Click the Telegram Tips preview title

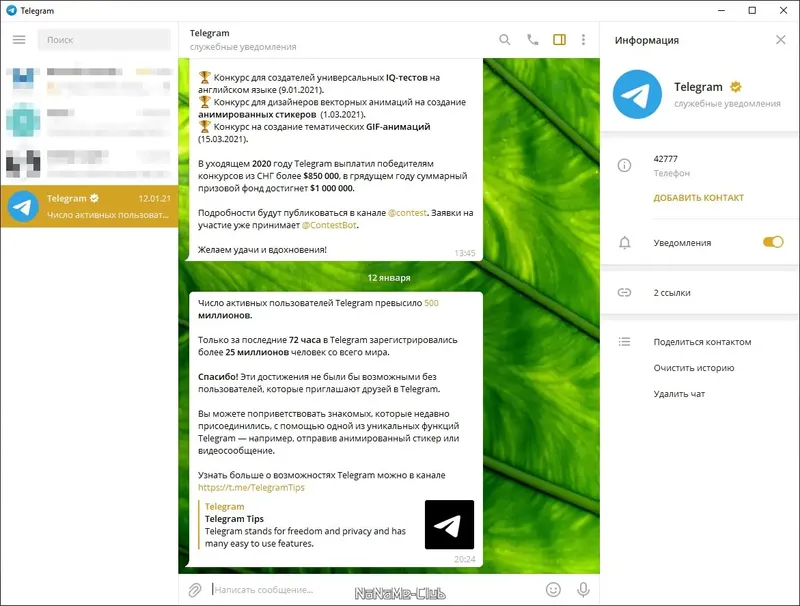[x=234, y=519]
